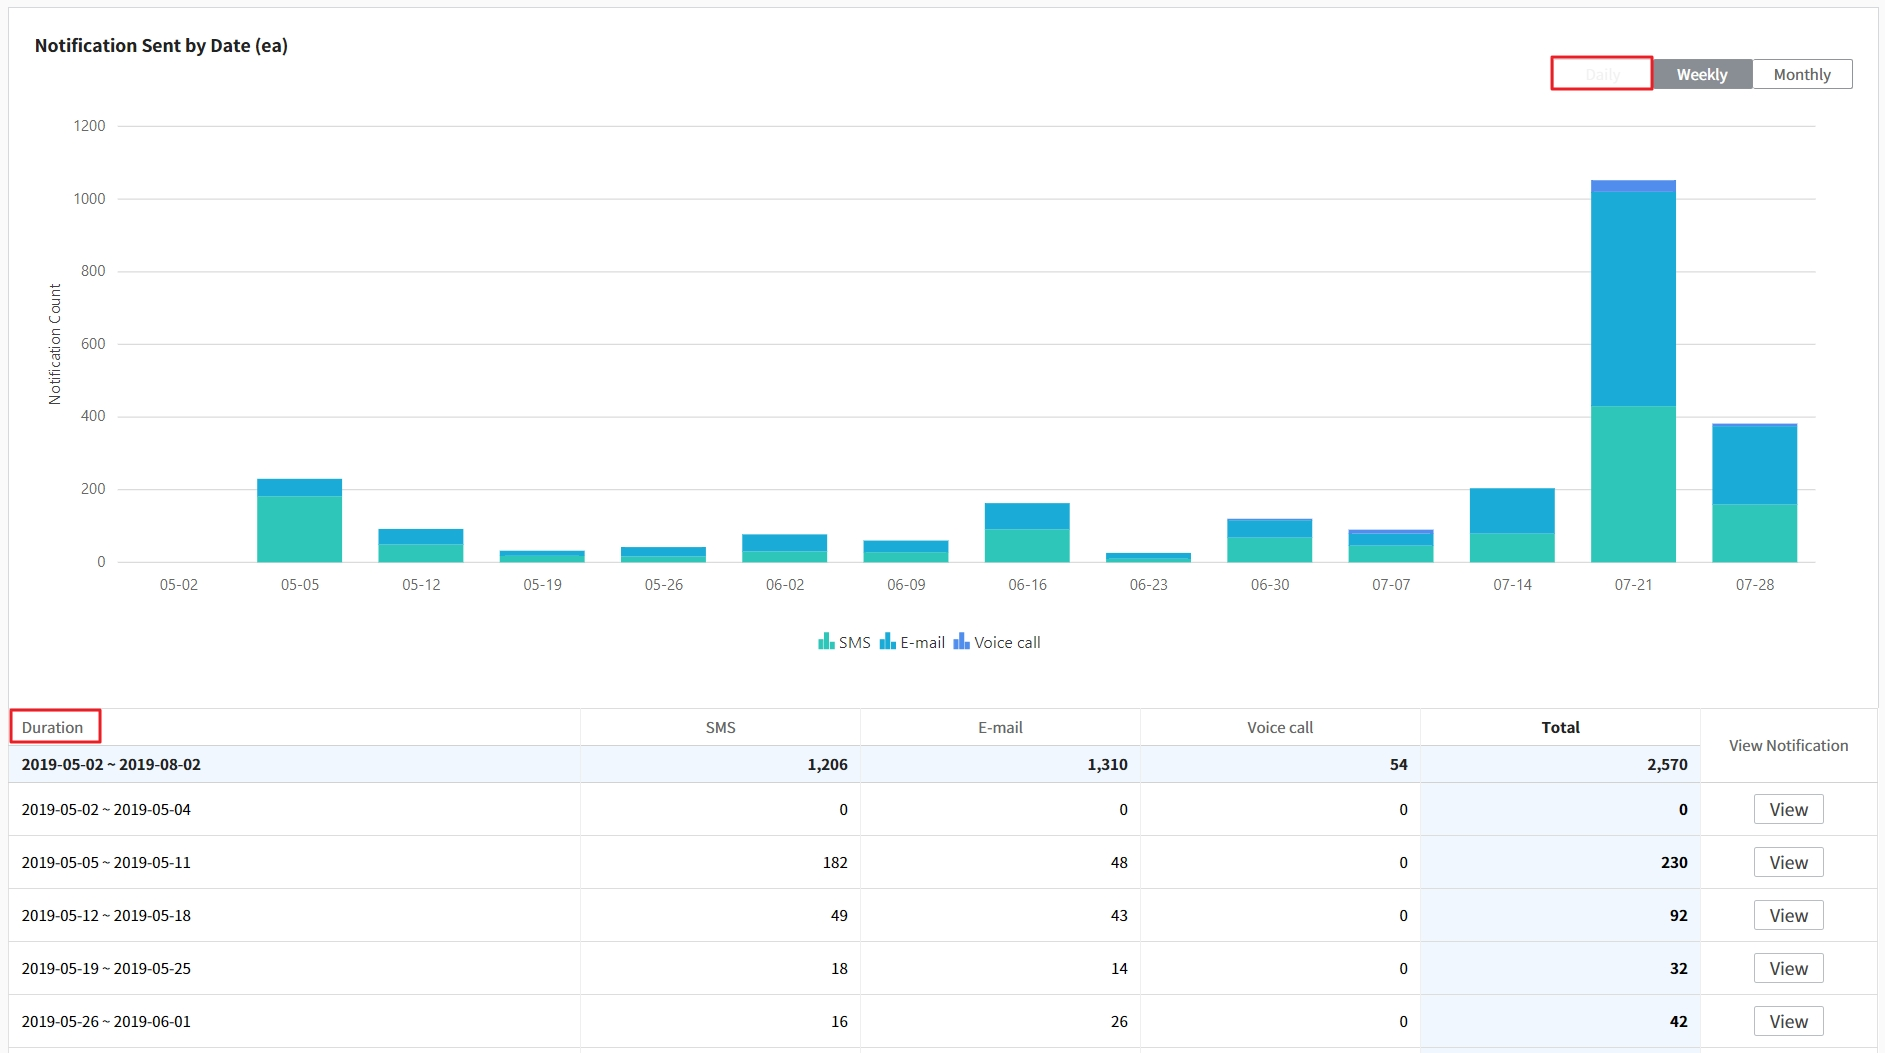Open View for week 2019-05-12 ~ 2019-05-18
This screenshot has width=1885, height=1053.
point(1788,916)
